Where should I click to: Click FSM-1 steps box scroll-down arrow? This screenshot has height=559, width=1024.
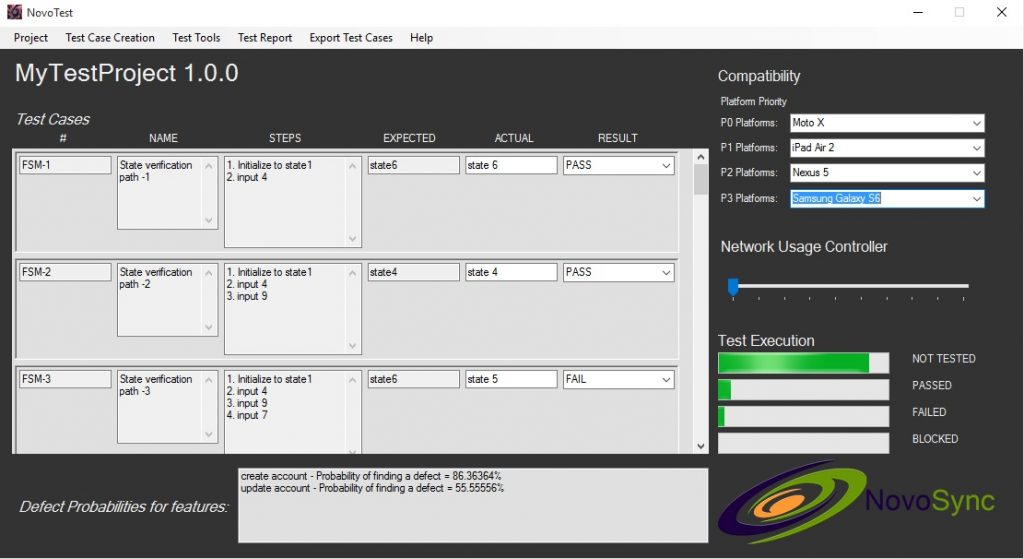tap(353, 239)
